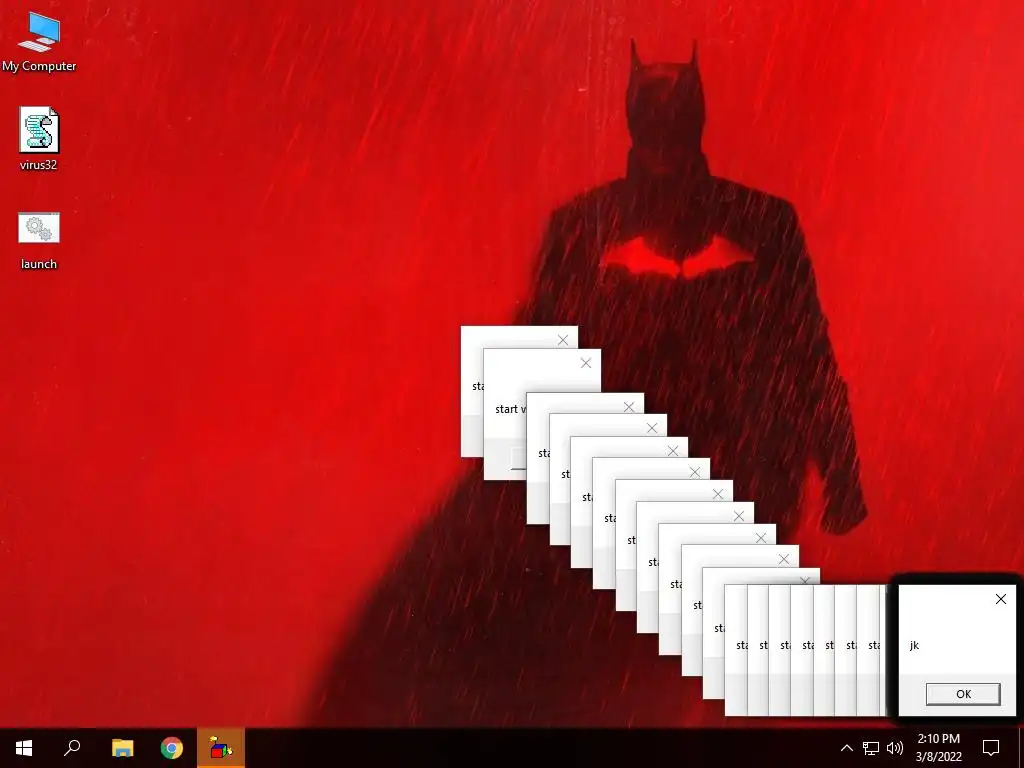Close the jk message dialog
Viewport: 1024px width, 768px height.
(x=1000, y=599)
